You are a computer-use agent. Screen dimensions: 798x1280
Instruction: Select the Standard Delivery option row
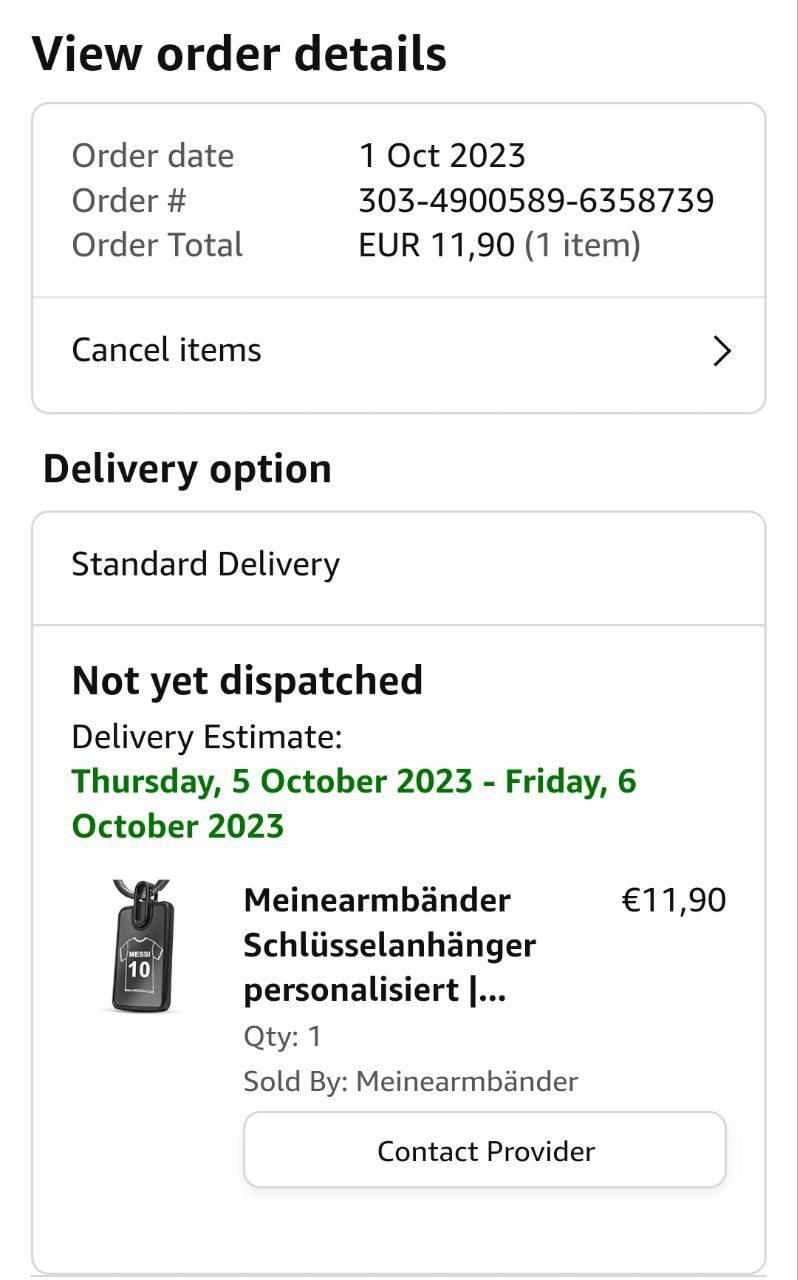(x=206, y=564)
